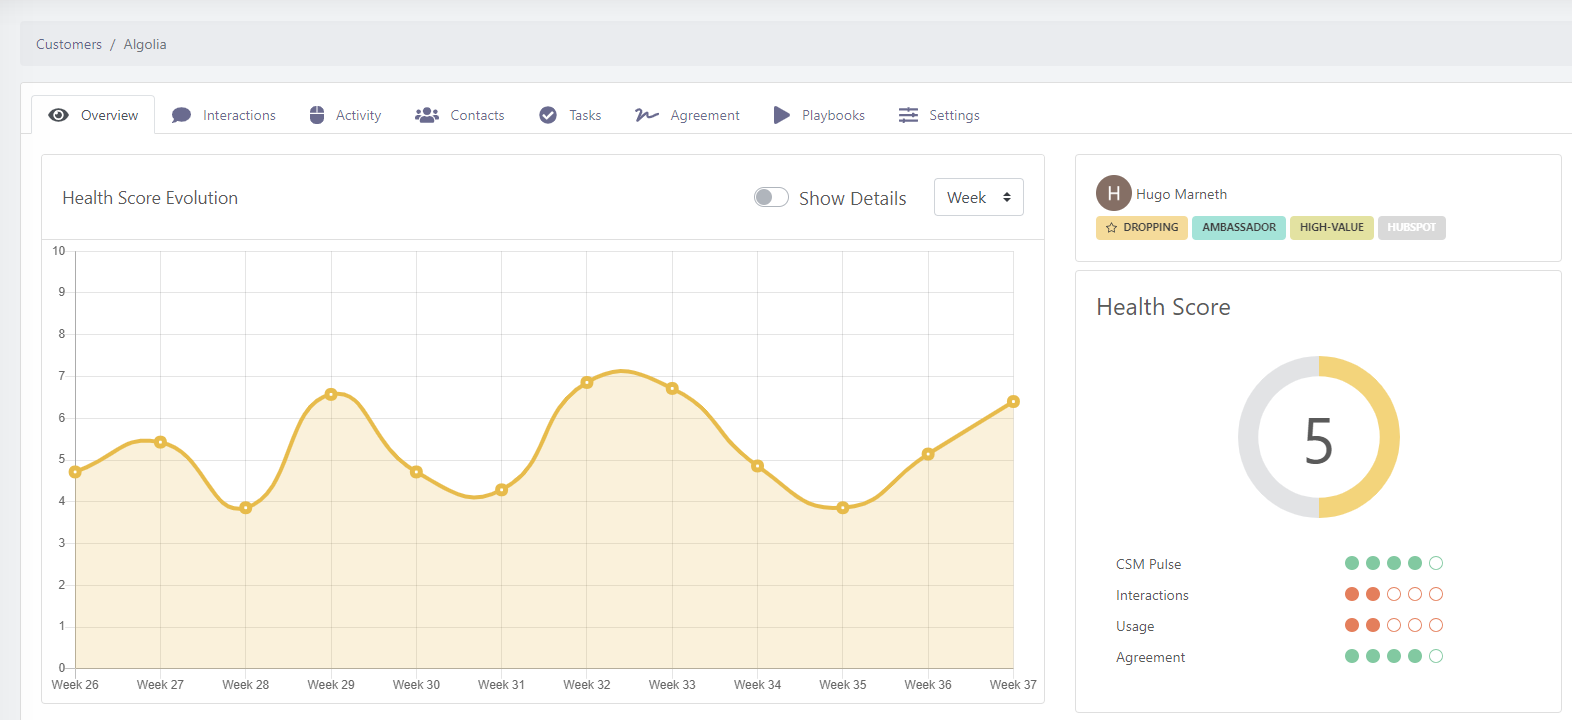
Task: Switch to the Interactions tab
Action: point(223,115)
